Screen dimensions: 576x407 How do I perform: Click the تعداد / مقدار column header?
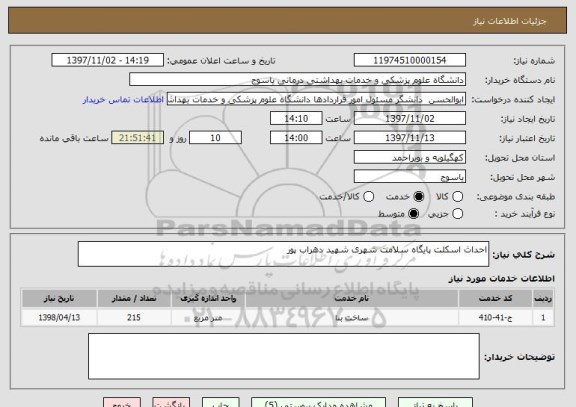point(134,298)
